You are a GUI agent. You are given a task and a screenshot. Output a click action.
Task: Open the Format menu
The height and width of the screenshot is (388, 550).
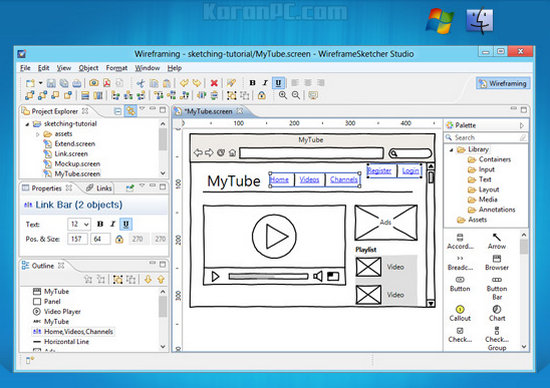(x=116, y=68)
